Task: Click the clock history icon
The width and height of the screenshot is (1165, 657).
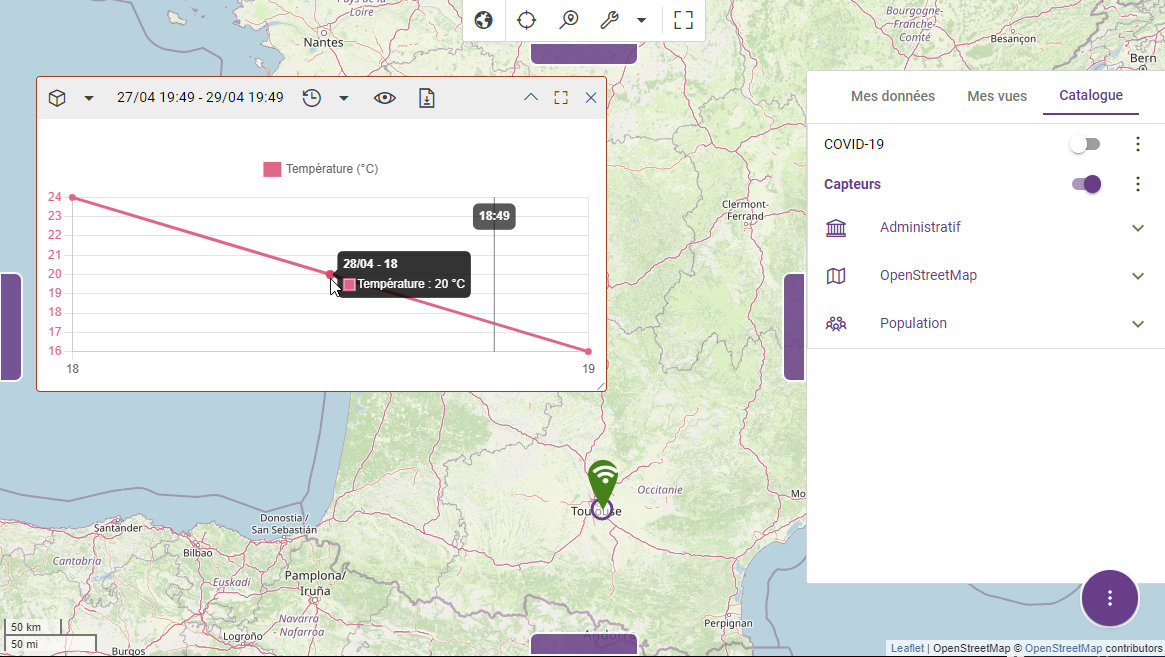Action: point(312,98)
